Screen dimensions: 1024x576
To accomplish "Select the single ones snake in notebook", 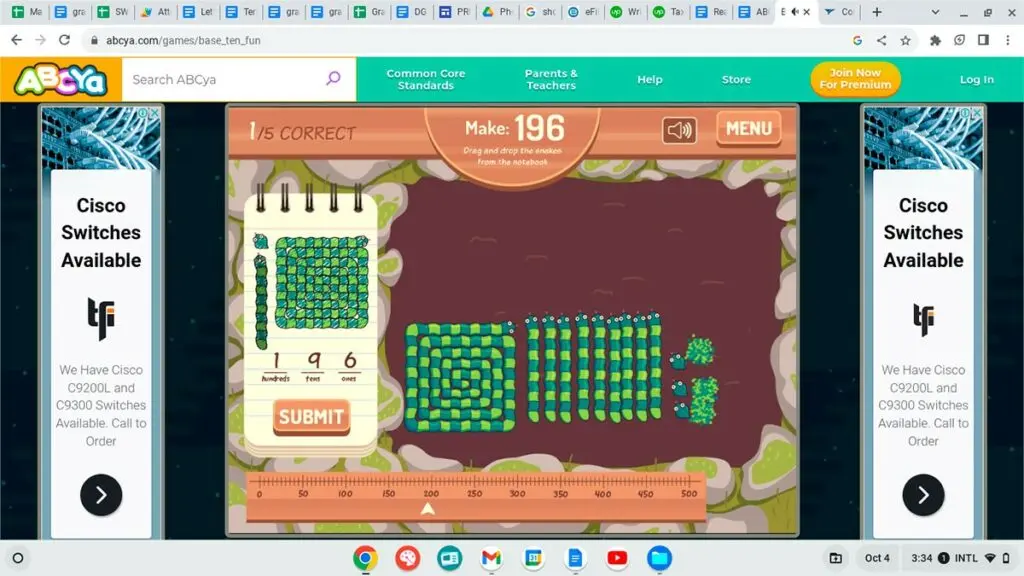I will 261,241.
